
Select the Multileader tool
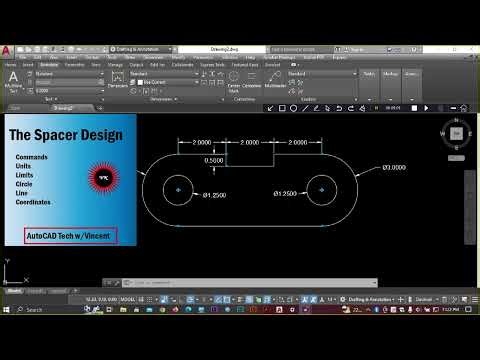275,80
